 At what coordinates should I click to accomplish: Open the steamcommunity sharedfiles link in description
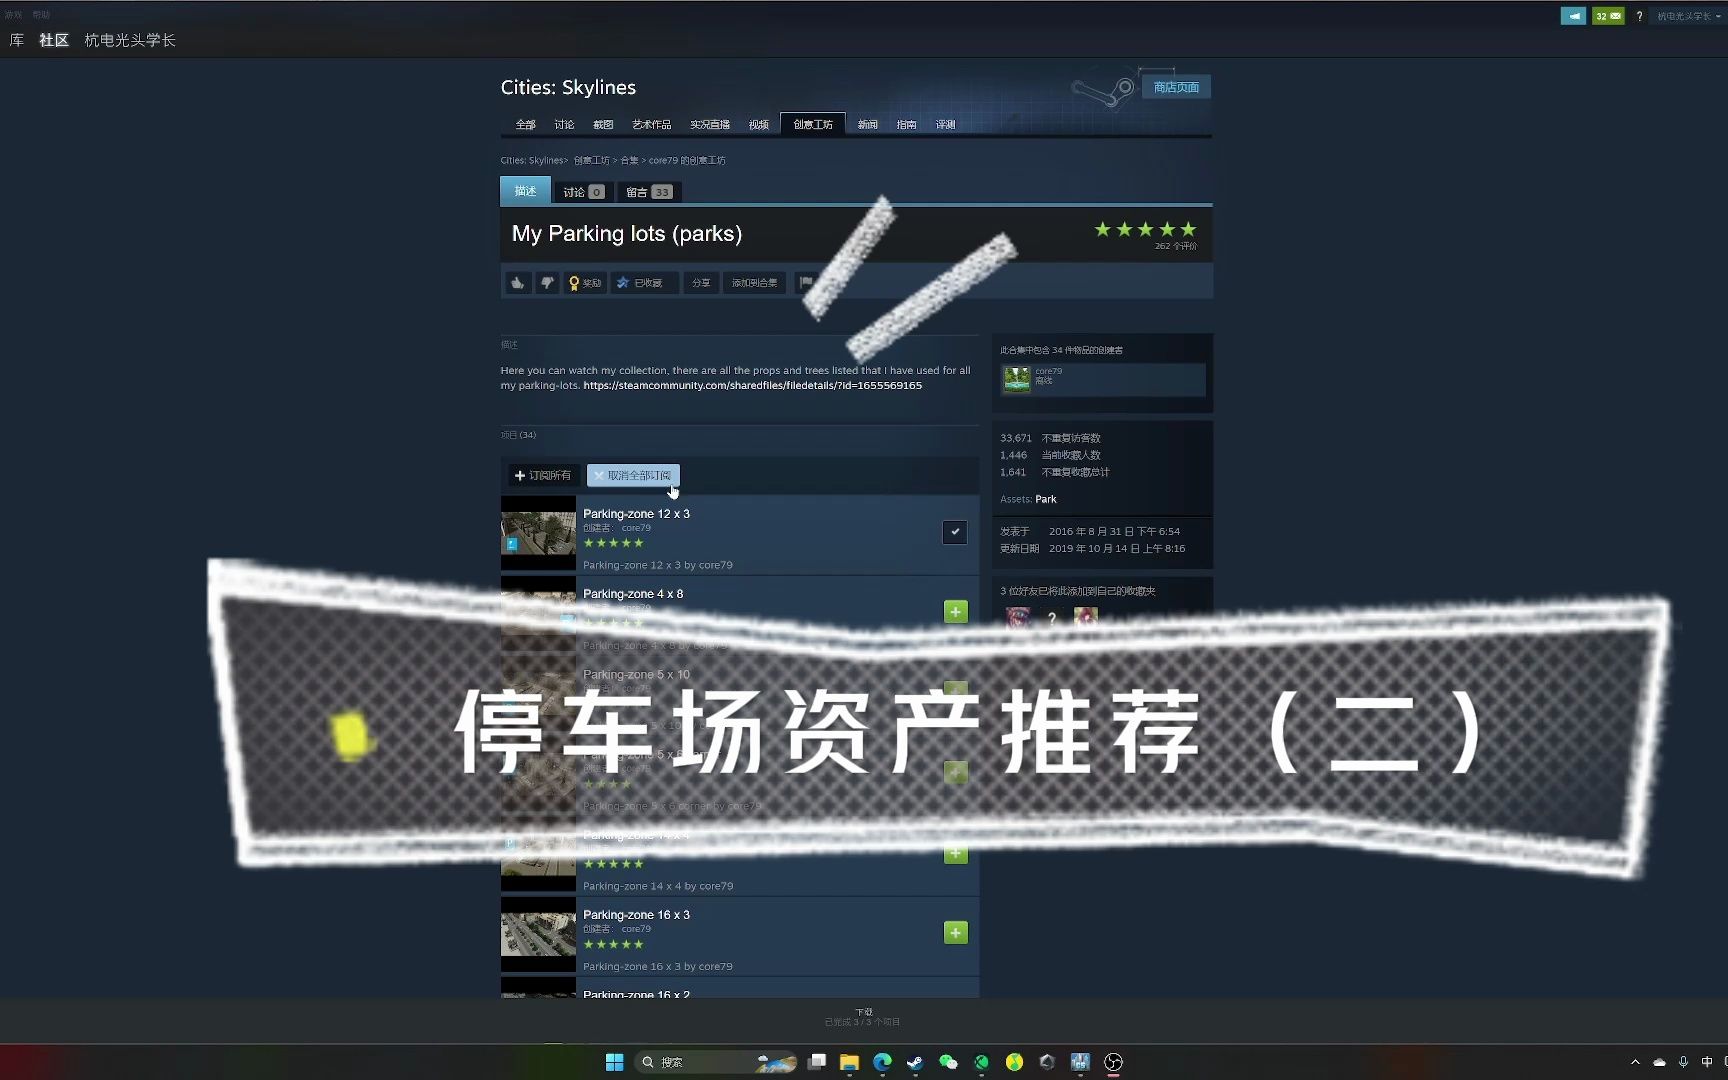coord(752,385)
